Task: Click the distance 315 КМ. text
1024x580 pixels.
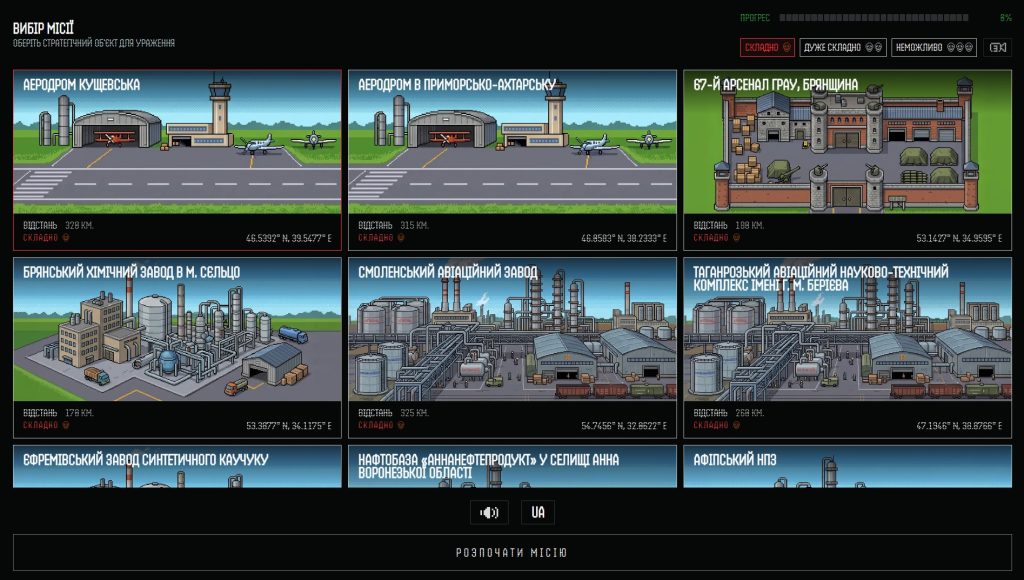Action: tap(414, 225)
